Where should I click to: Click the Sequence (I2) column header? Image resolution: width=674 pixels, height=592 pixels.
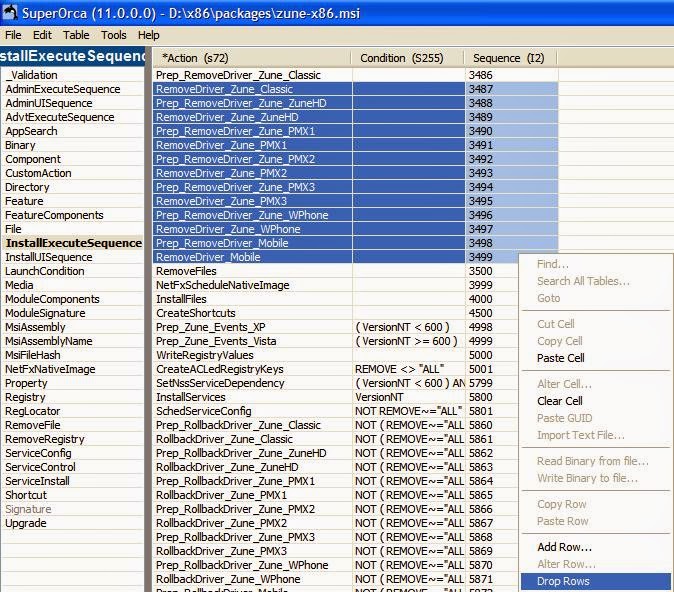pos(511,58)
